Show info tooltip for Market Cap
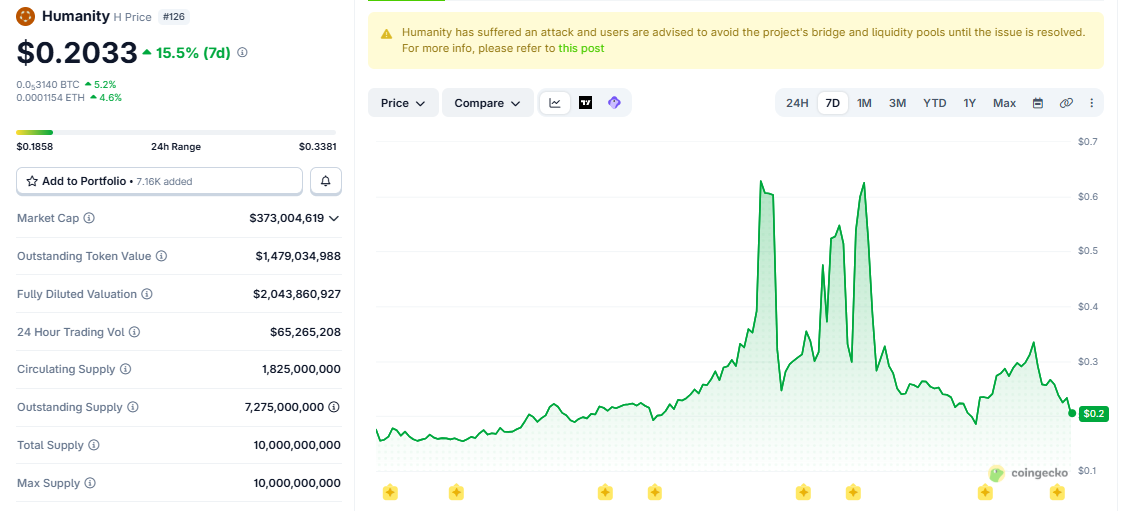 pyautogui.click(x=89, y=218)
